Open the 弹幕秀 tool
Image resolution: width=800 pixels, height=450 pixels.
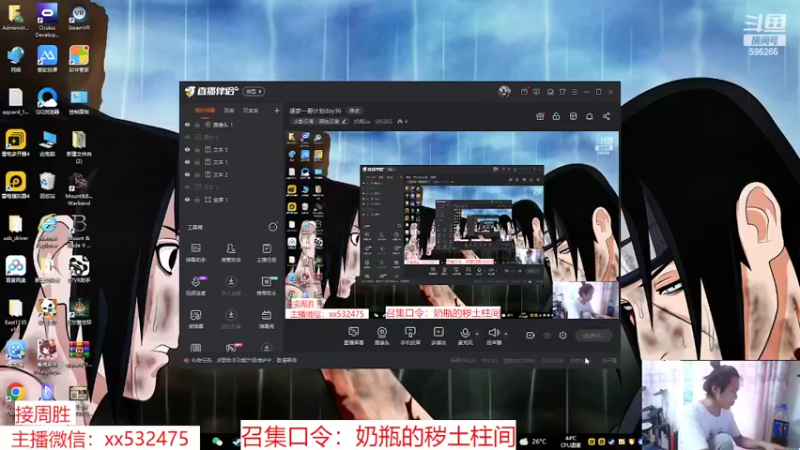coord(266,319)
